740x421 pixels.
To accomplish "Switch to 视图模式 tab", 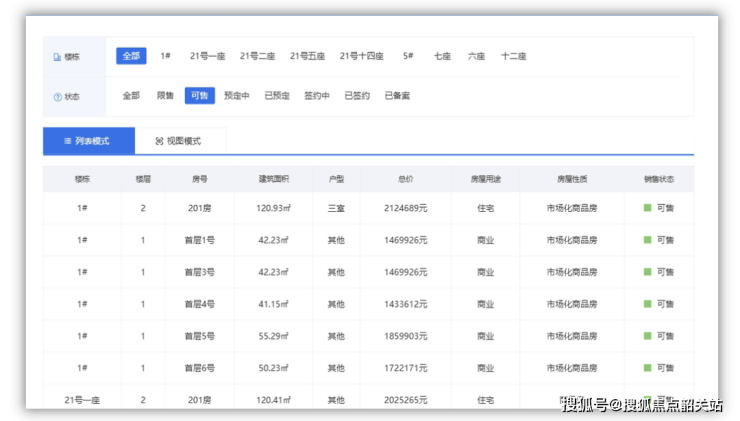I will coord(180,141).
